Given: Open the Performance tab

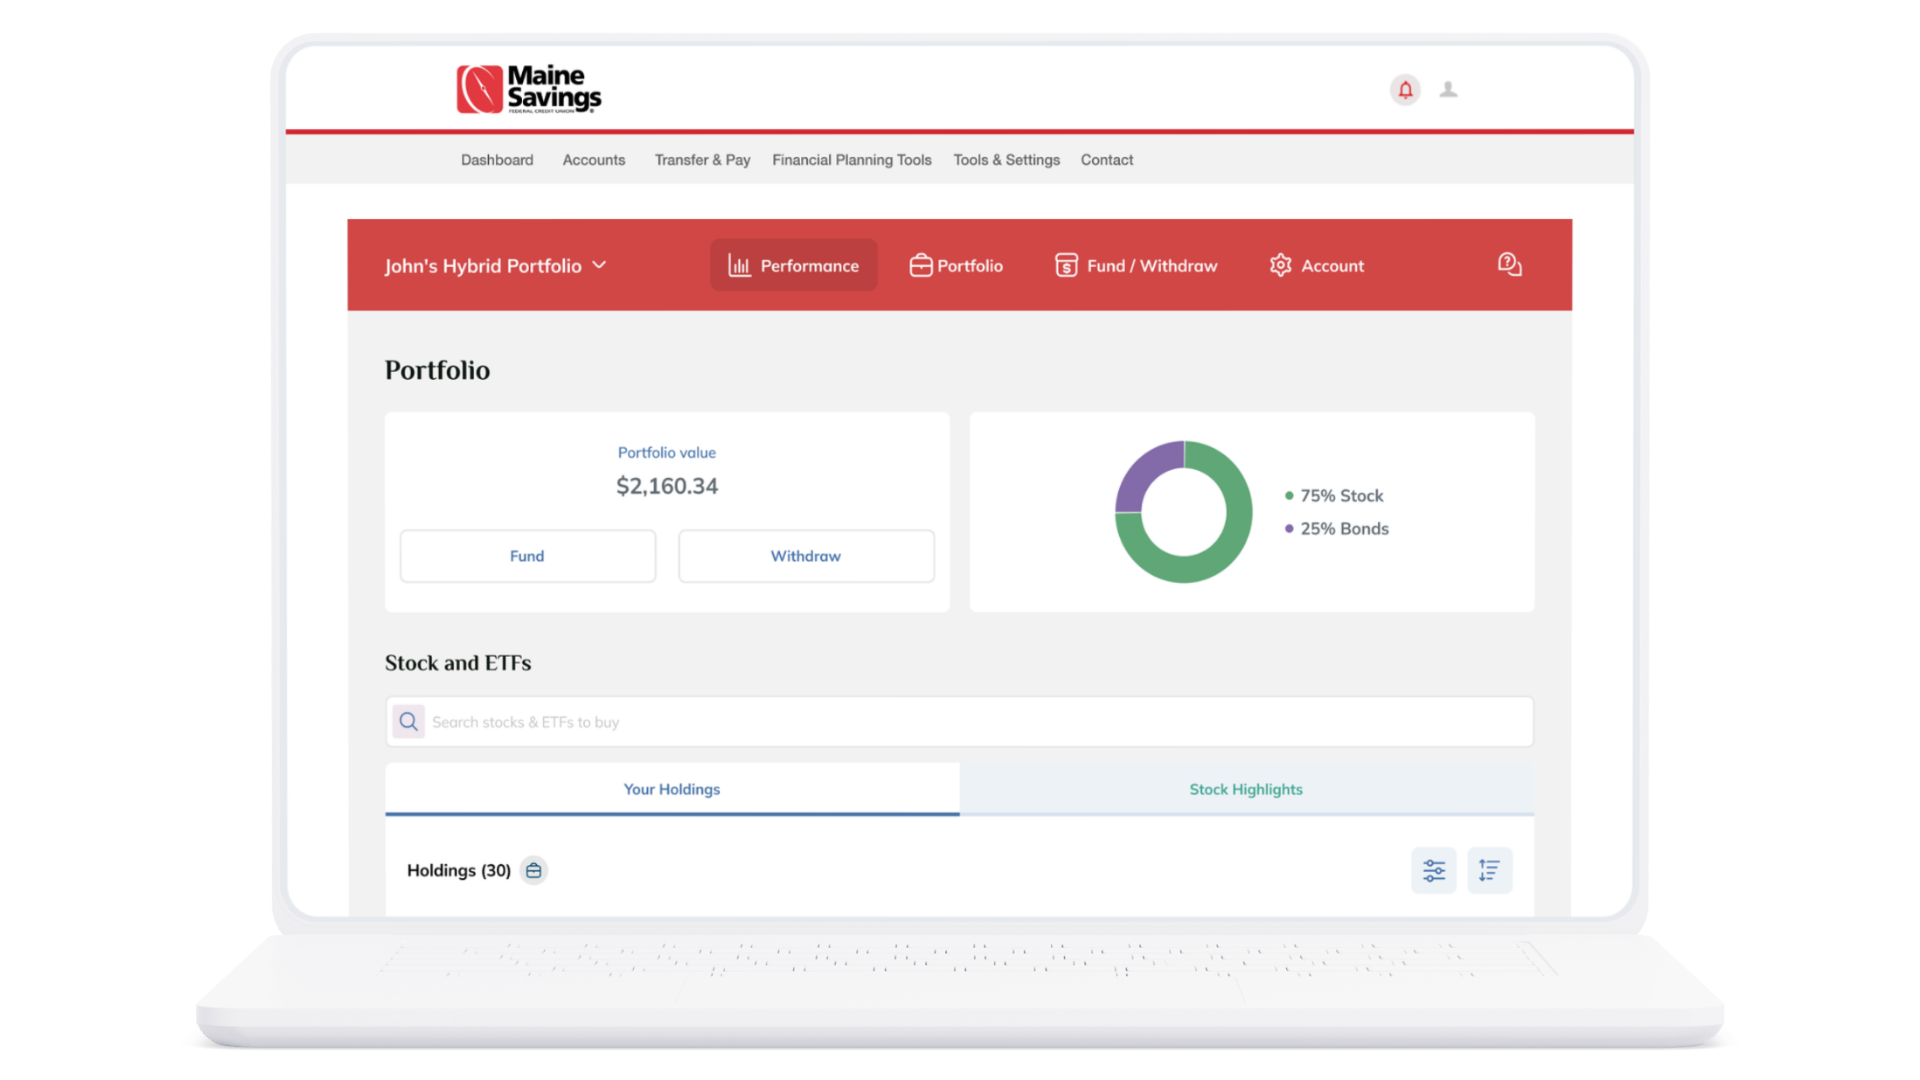Looking at the screenshot, I should click(x=794, y=266).
